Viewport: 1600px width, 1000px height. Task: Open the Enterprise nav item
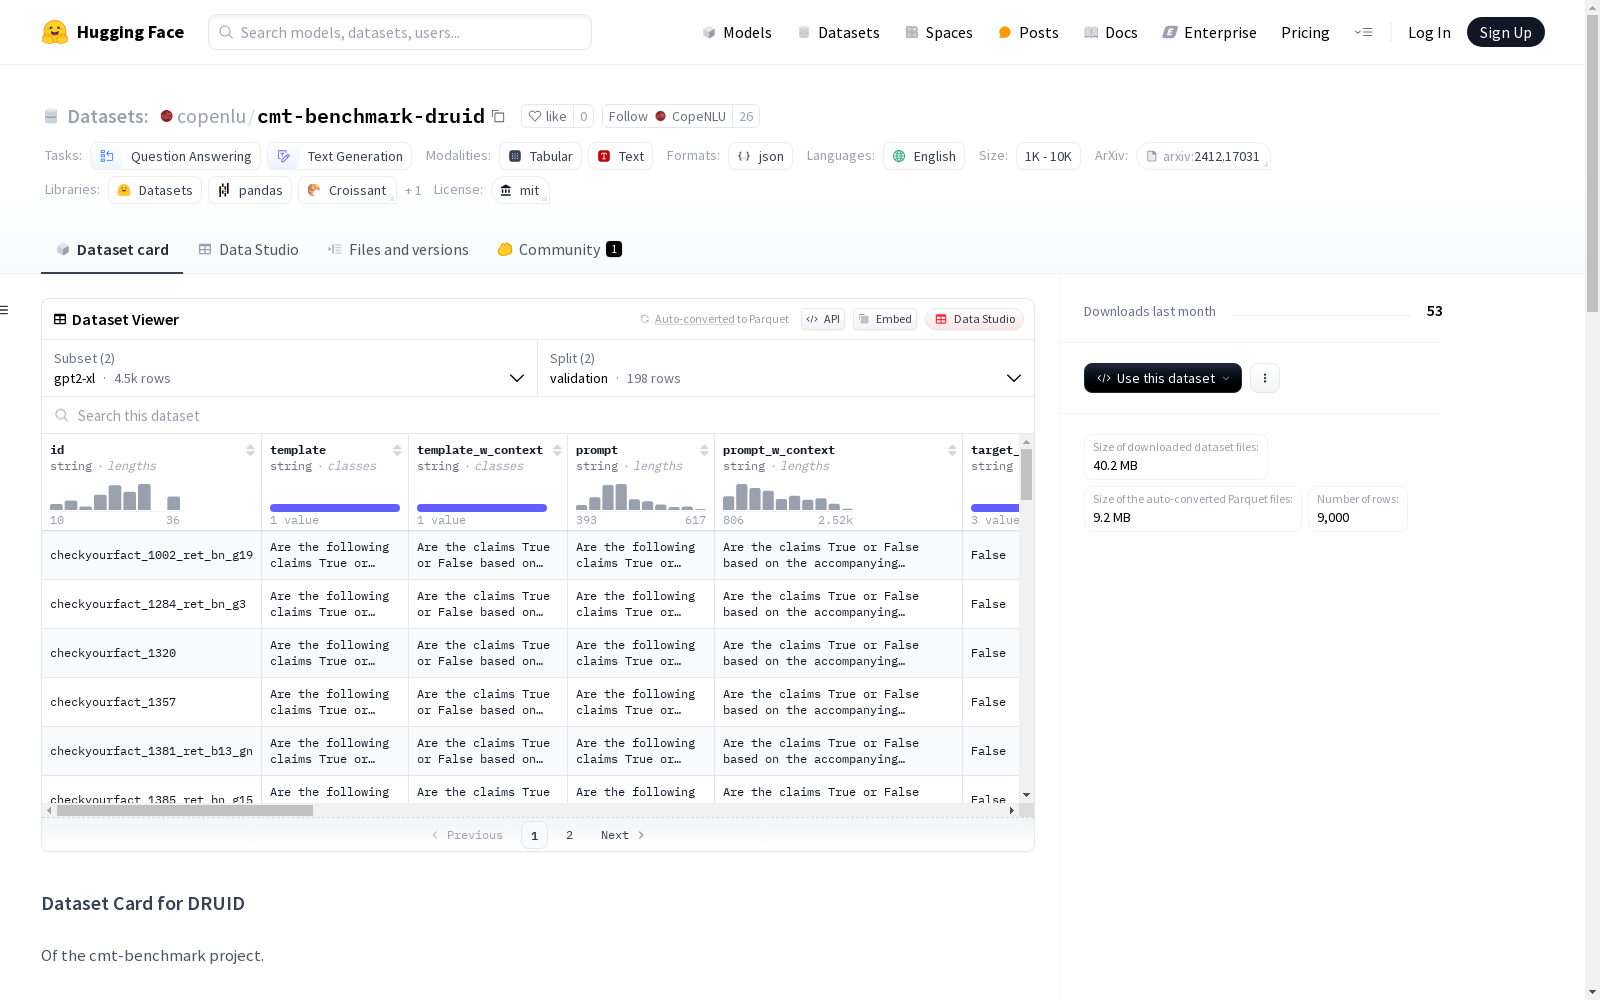click(1209, 32)
